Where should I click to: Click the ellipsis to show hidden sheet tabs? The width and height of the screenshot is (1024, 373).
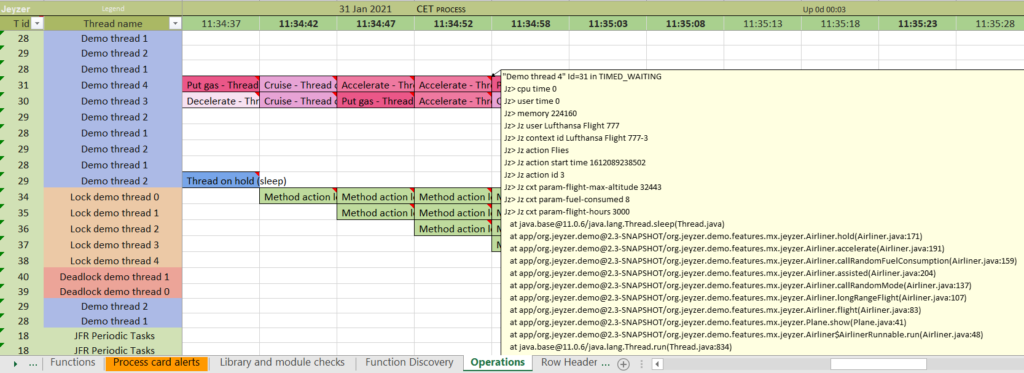pyautogui.click(x=33, y=364)
